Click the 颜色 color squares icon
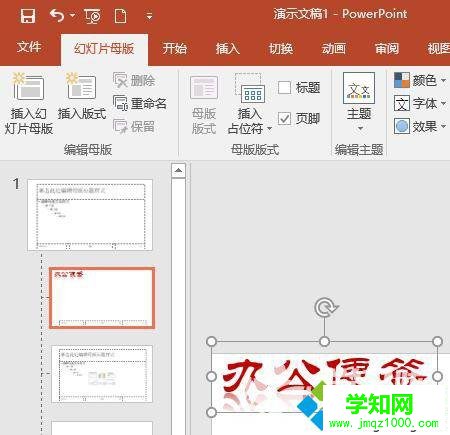 (402, 80)
